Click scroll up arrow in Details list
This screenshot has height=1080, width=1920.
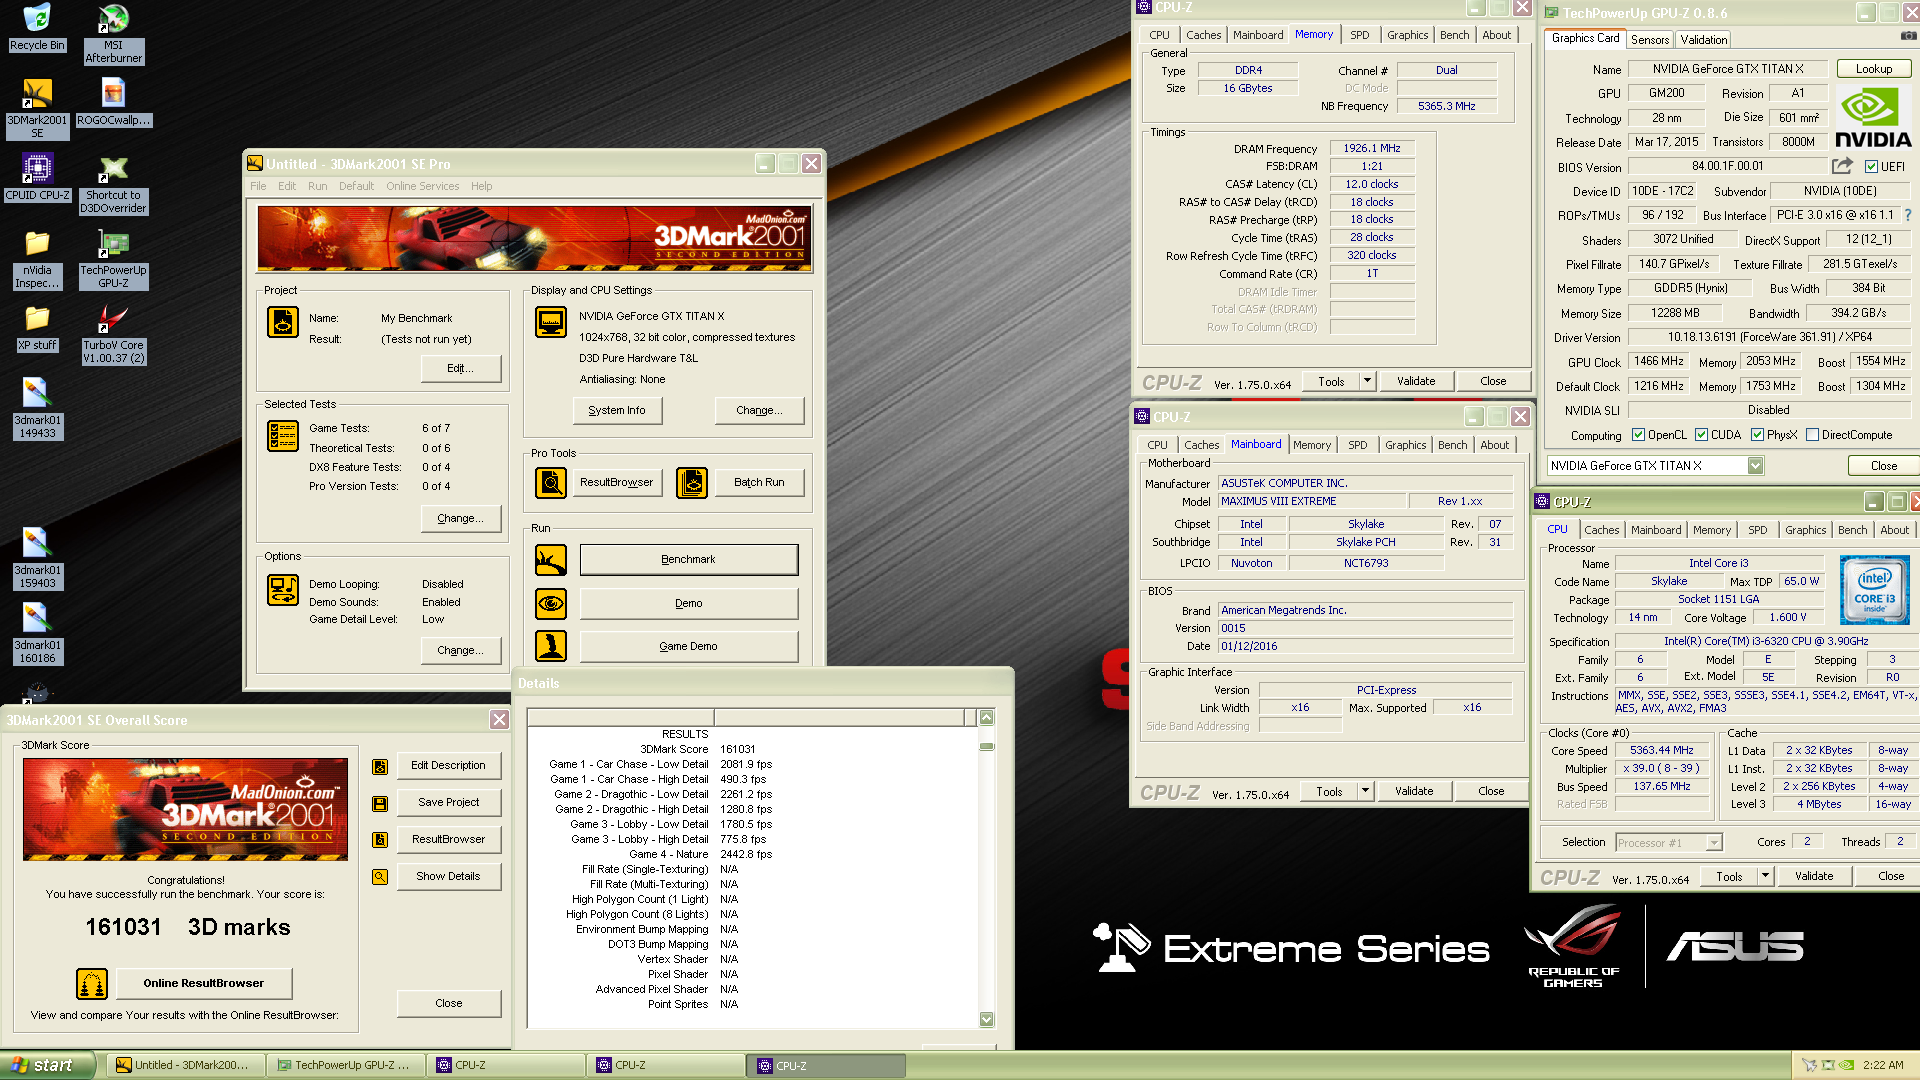click(x=986, y=717)
